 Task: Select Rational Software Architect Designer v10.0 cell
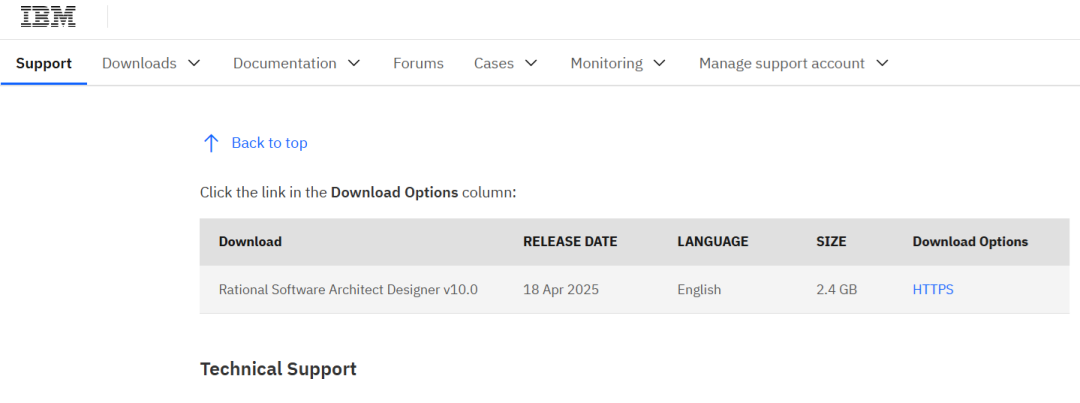[x=348, y=289]
